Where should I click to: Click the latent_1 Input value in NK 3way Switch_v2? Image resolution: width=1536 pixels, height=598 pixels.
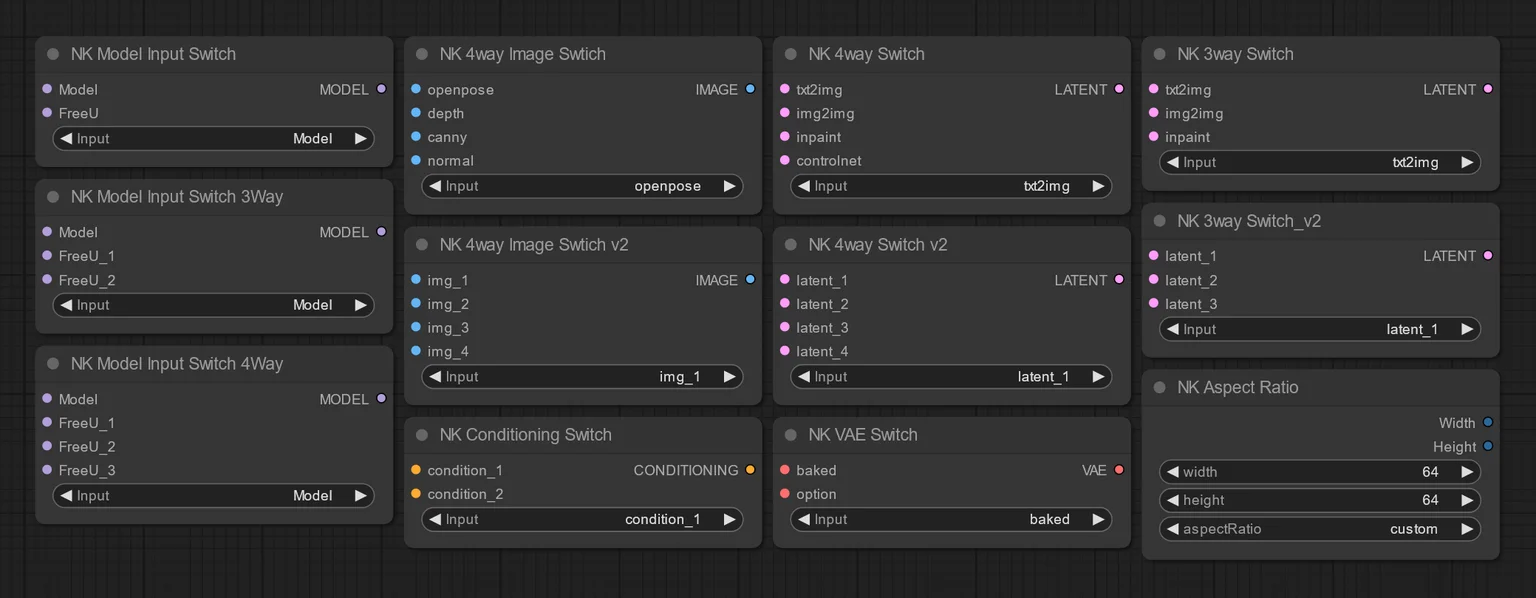point(1412,329)
